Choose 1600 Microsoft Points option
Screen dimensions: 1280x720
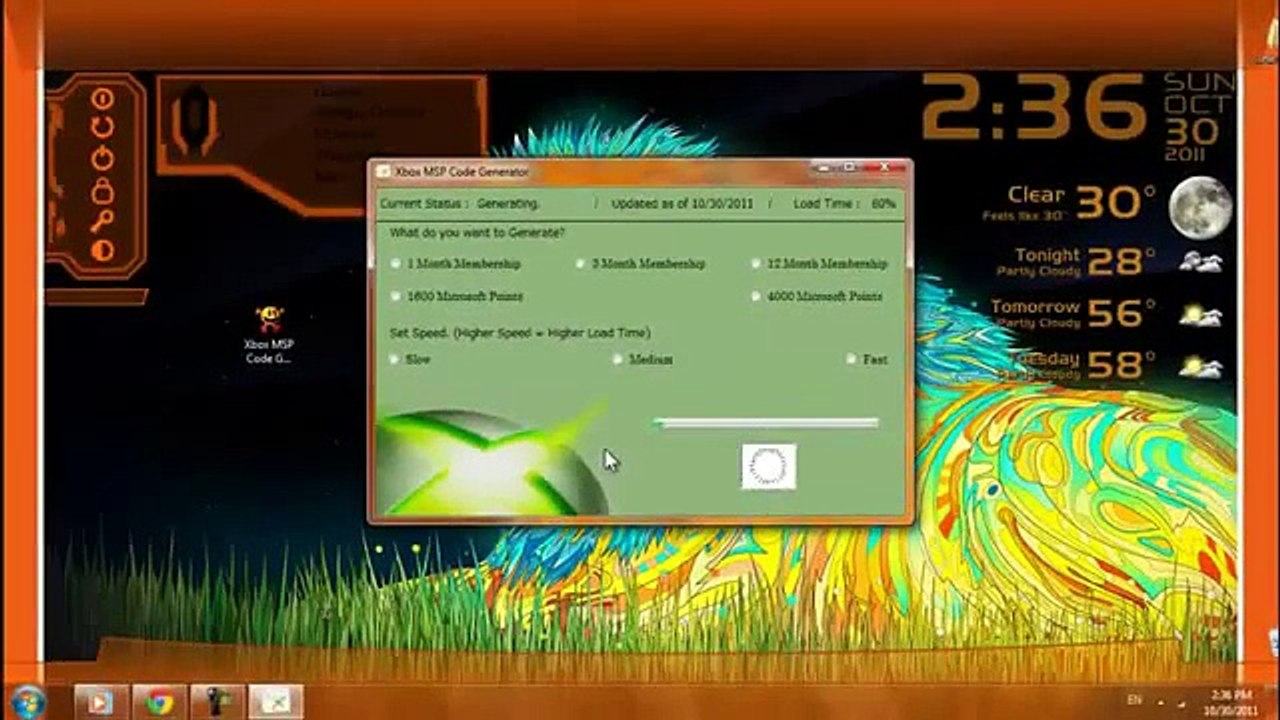[457, 296]
